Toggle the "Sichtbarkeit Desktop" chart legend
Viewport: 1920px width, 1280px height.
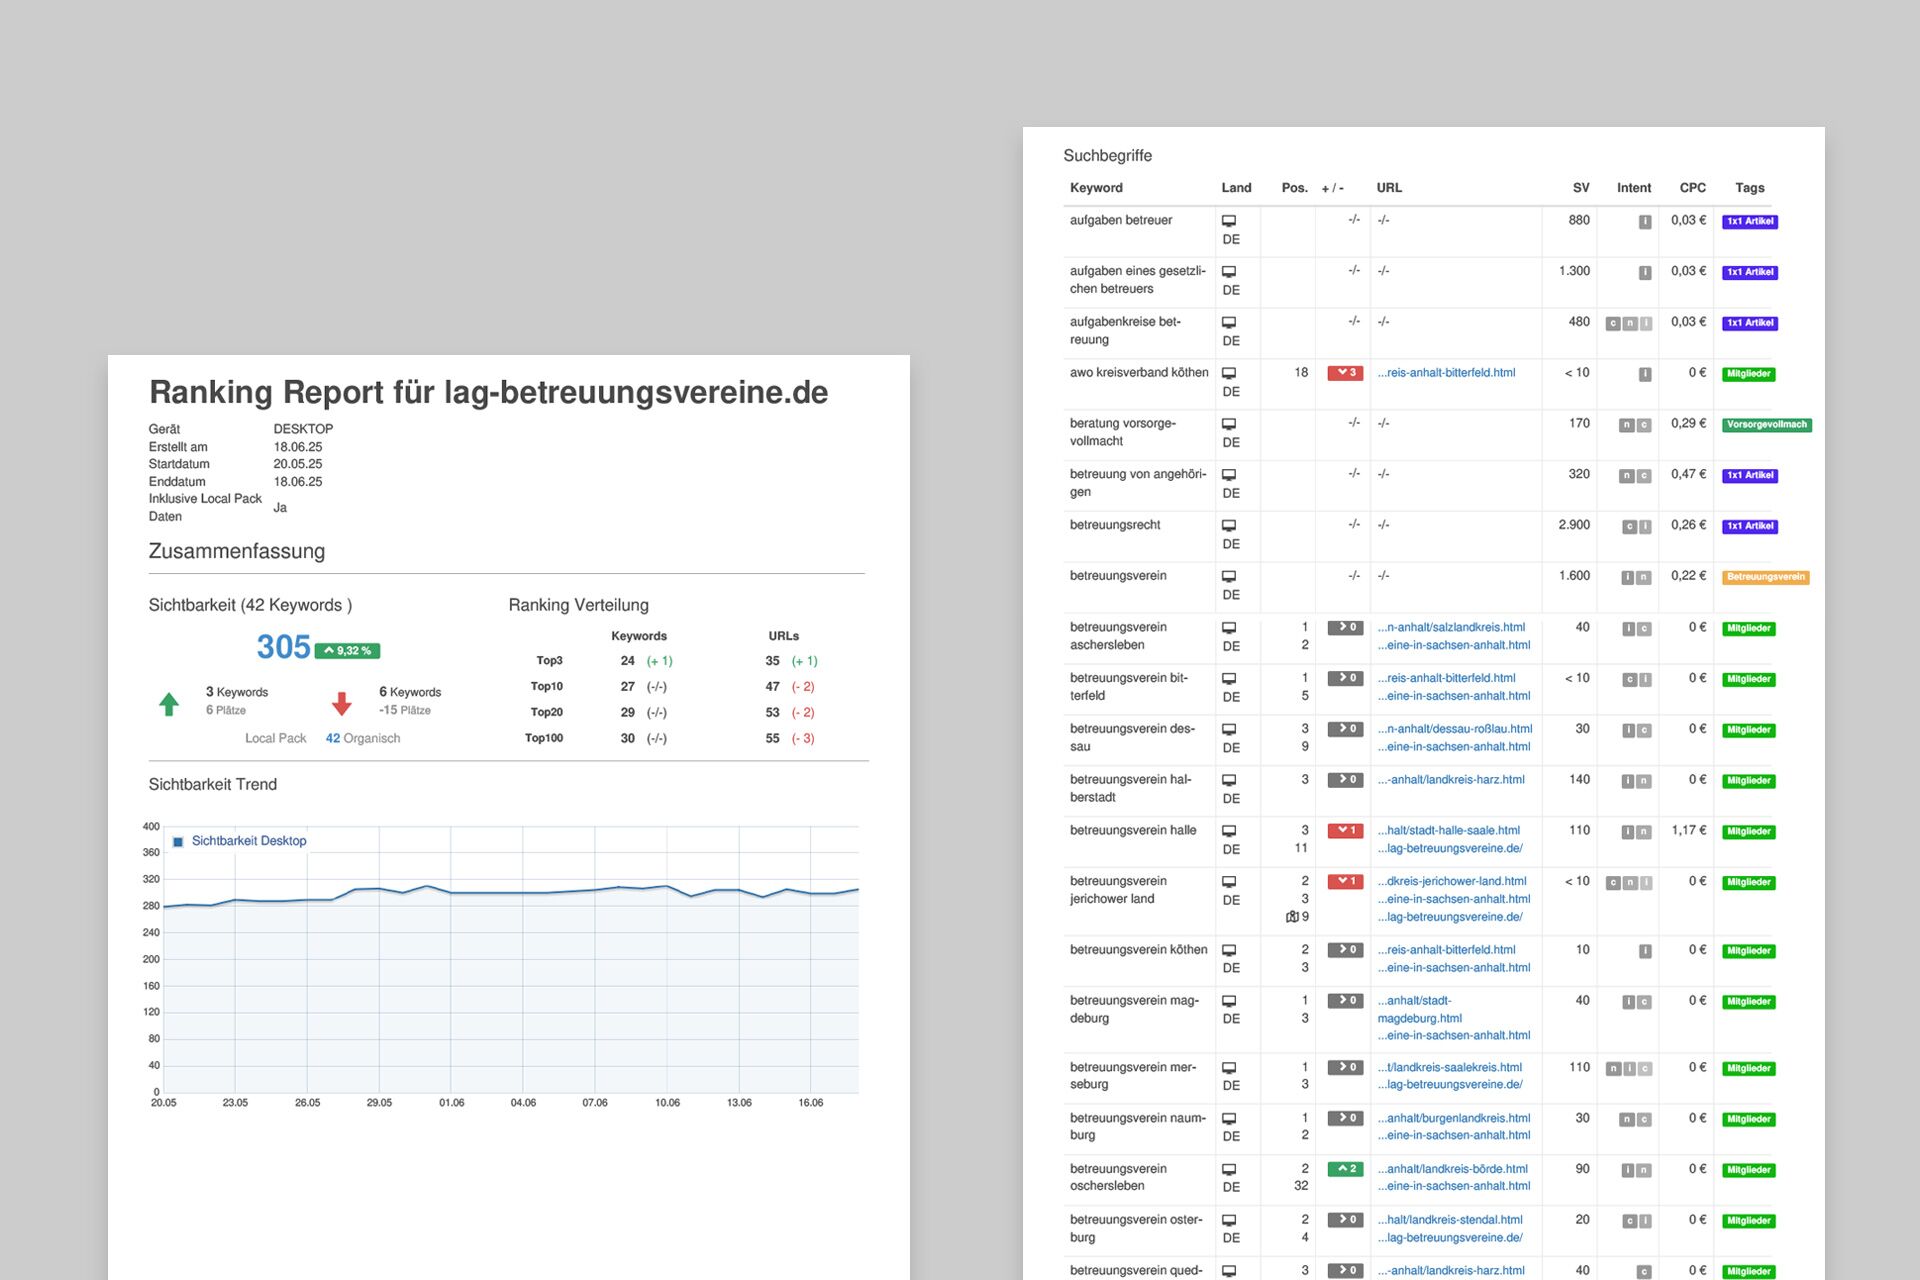pyautogui.click(x=246, y=841)
